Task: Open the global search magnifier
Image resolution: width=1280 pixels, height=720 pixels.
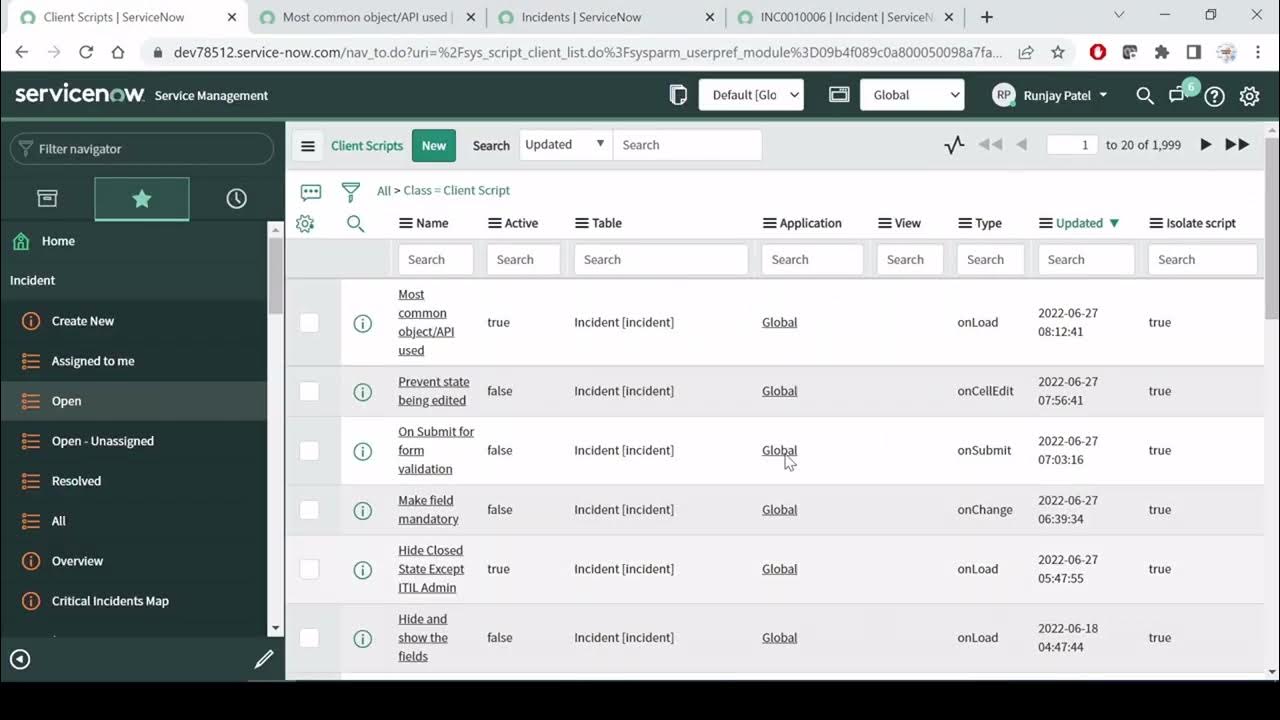Action: 1145,95
